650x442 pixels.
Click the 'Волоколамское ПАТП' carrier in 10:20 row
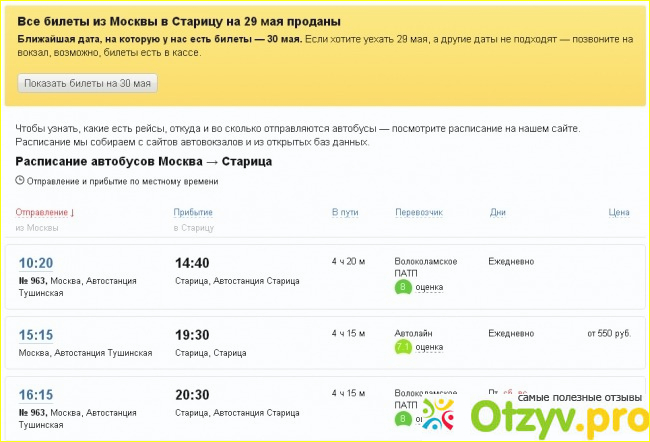coord(426,266)
